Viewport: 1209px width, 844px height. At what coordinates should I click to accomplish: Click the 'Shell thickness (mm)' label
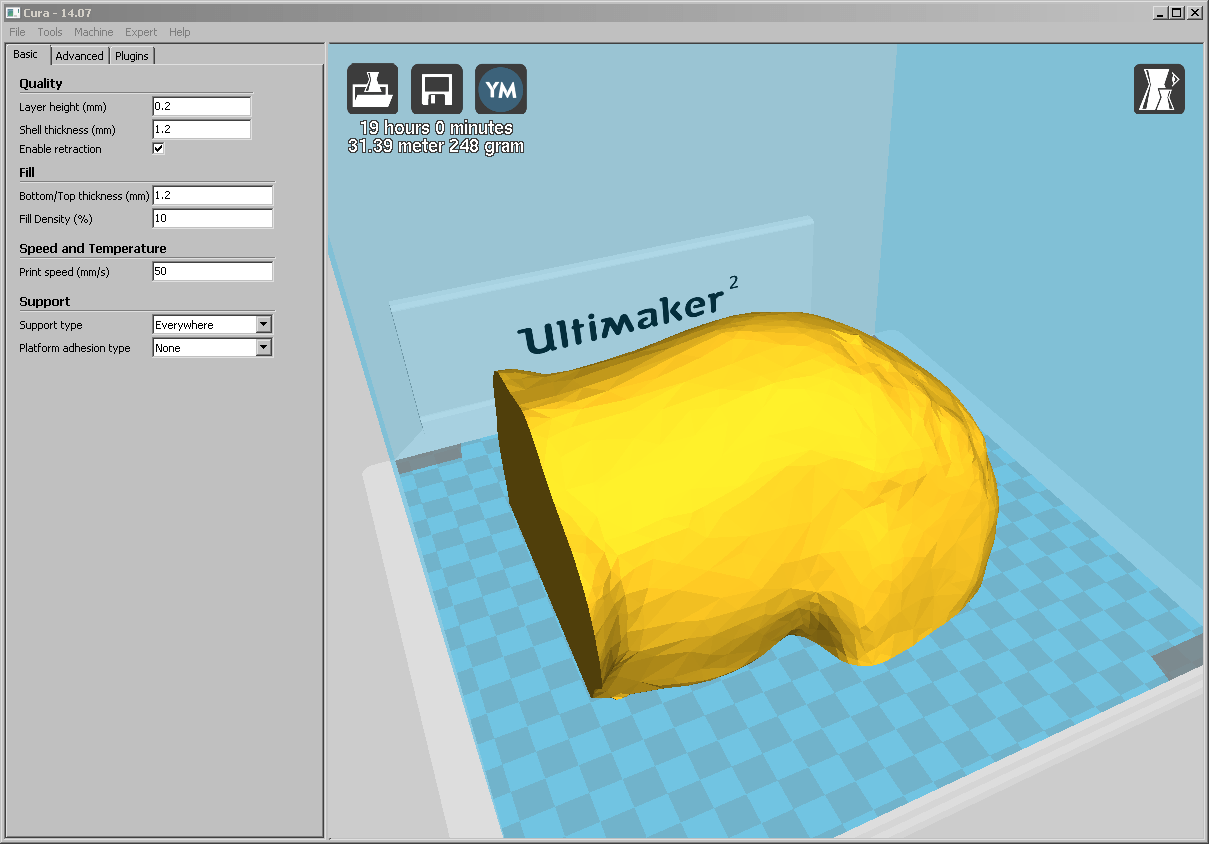67,130
